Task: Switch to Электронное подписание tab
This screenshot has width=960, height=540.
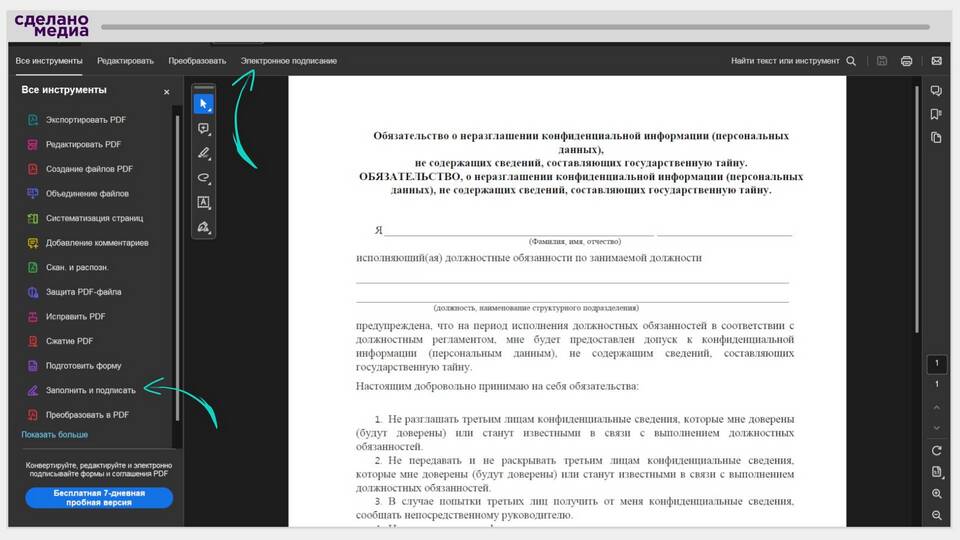Action: pos(288,61)
